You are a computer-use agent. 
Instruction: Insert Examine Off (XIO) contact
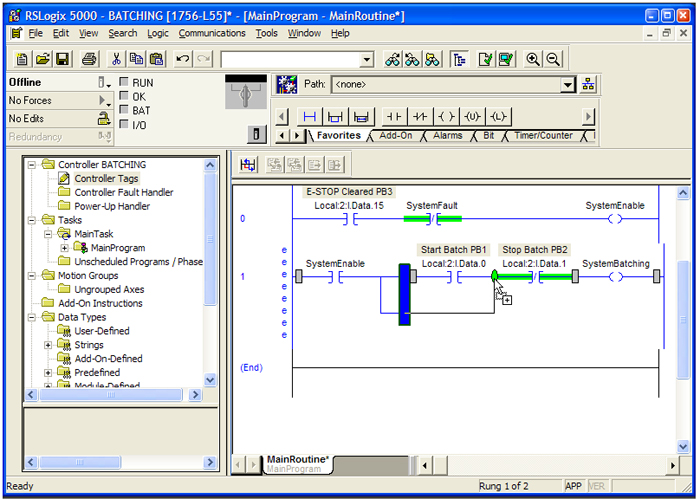click(420, 117)
